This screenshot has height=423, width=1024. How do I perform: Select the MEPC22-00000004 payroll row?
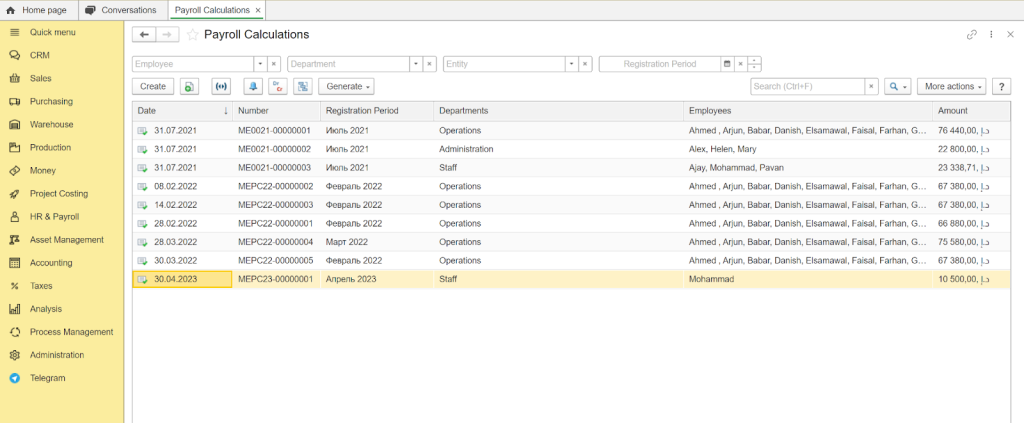[x=275, y=242]
